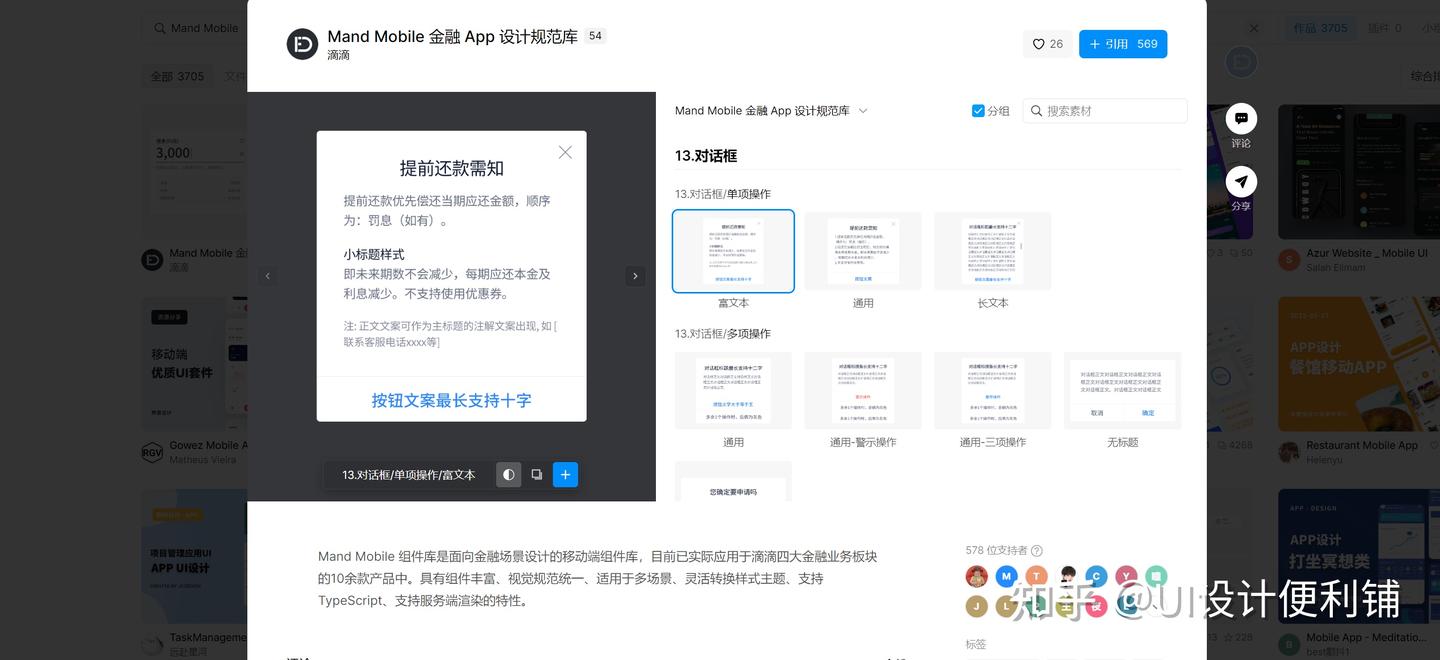Click the Matheus Vieira author name
This screenshot has width=1440, height=660.
tap(203, 460)
